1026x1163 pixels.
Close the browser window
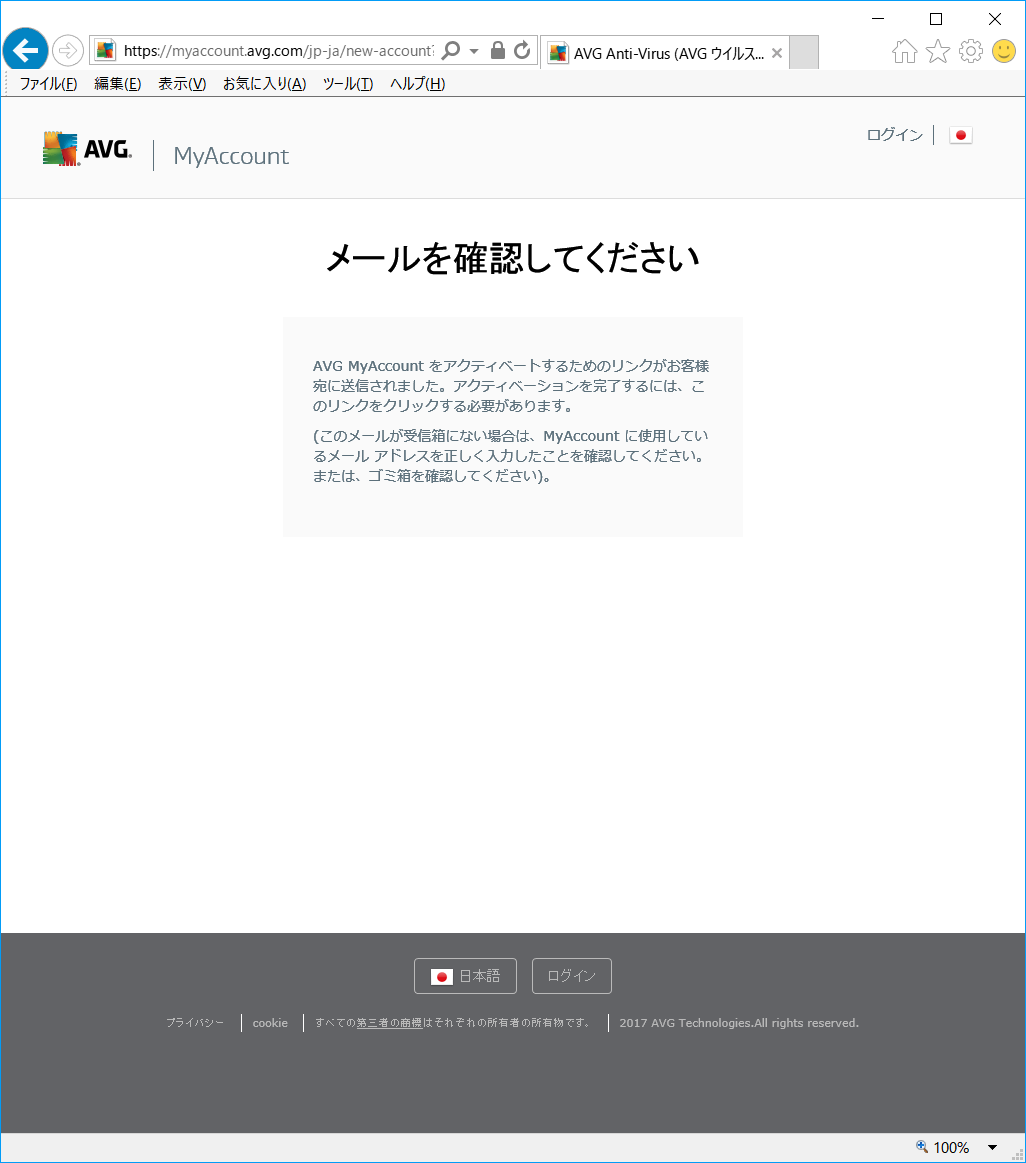pos(995,19)
